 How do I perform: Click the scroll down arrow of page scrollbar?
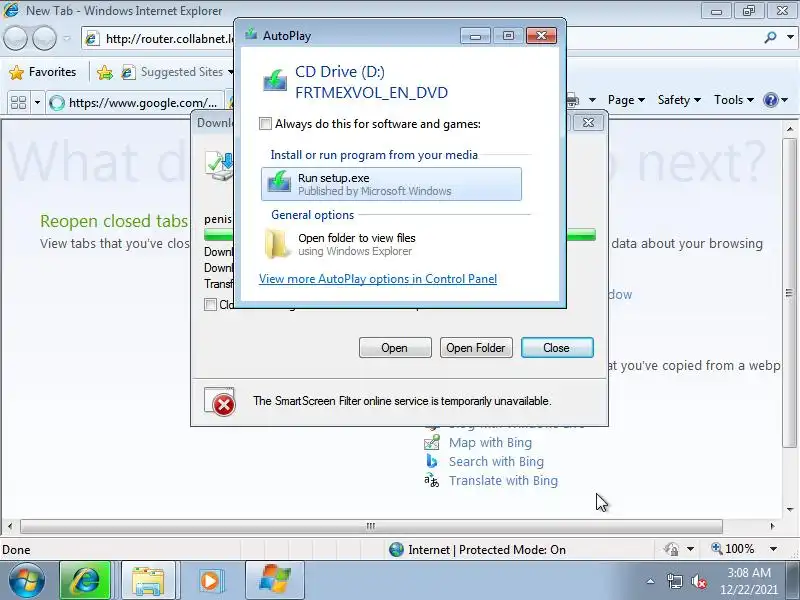click(x=790, y=509)
